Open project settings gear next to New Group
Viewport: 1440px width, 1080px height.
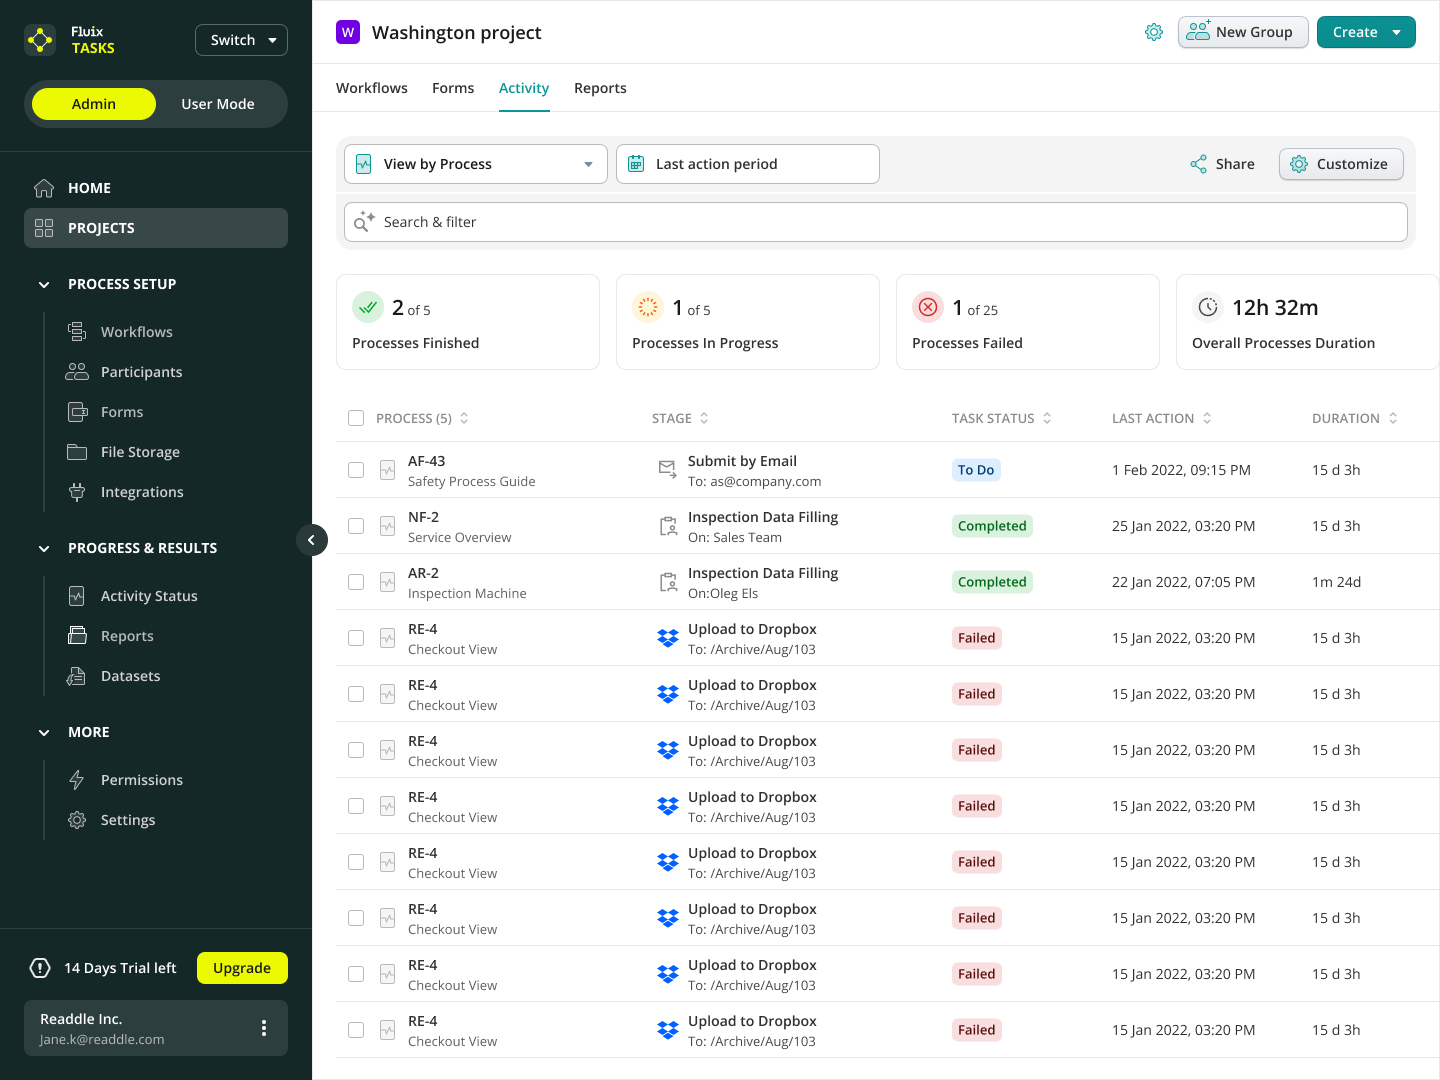[1154, 32]
